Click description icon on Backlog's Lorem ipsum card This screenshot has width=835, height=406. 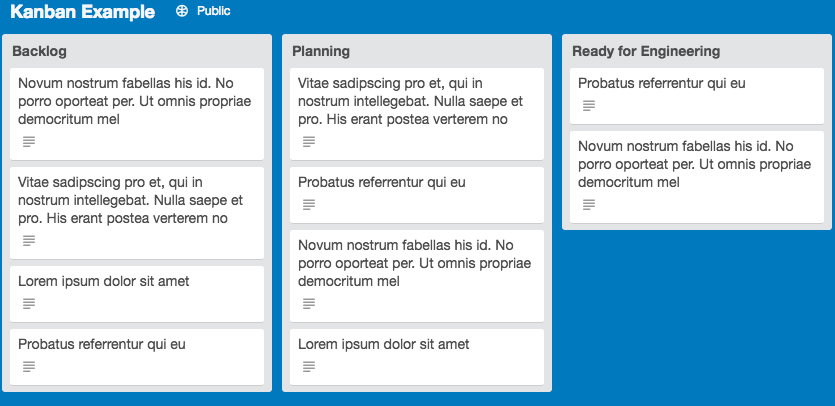coord(29,304)
